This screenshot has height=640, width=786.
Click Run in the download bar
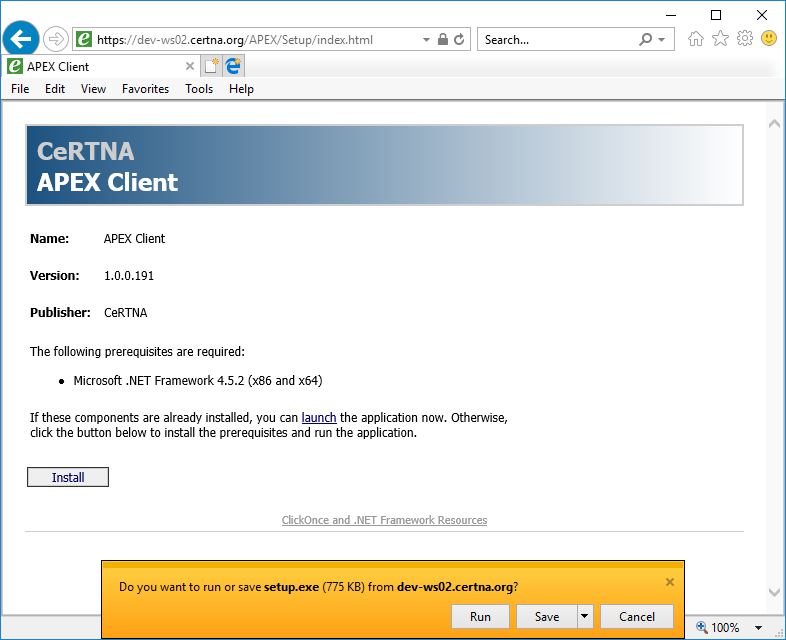(480, 617)
